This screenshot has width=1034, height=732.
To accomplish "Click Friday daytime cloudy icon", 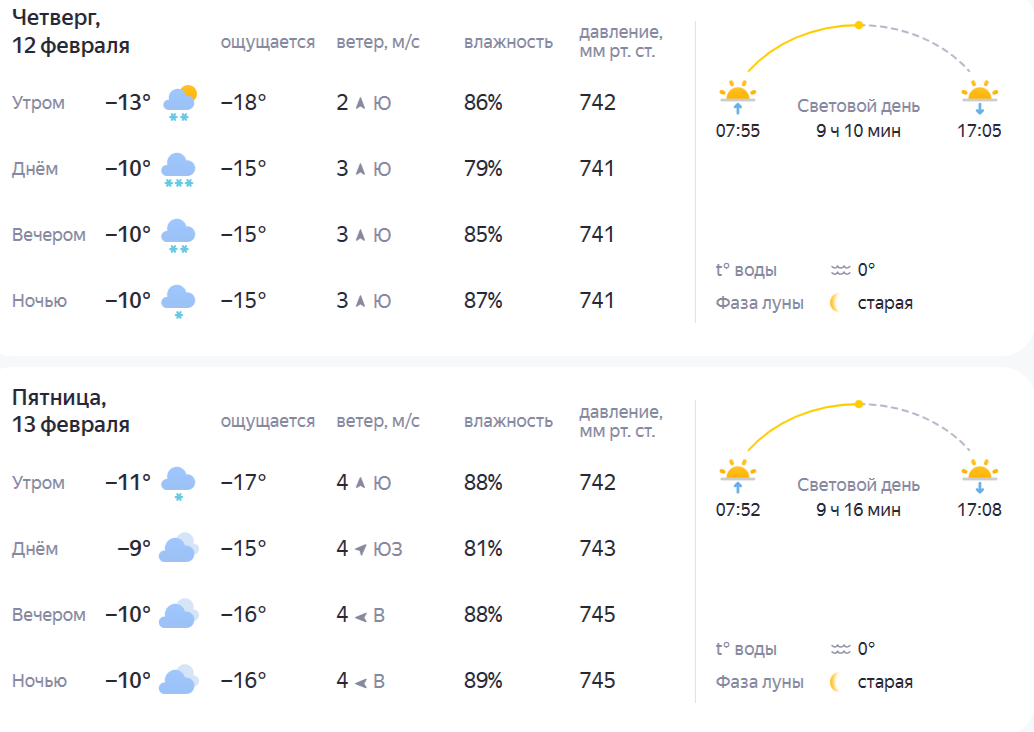I will click(x=178, y=549).
